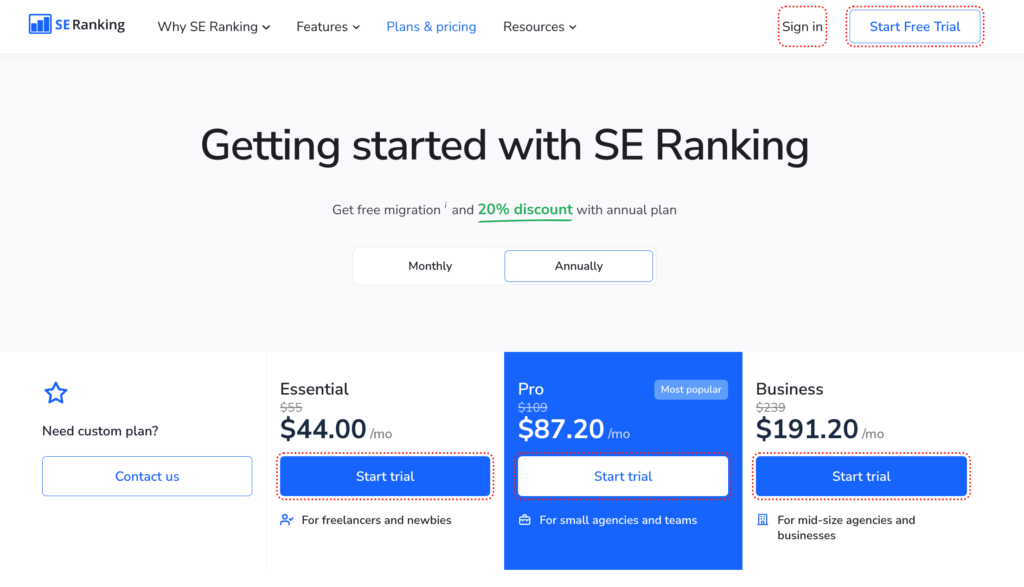Screen dimensions: 1024x587
Task: Click the briefcase icon under Pro plan
Action: pos(526,520)
